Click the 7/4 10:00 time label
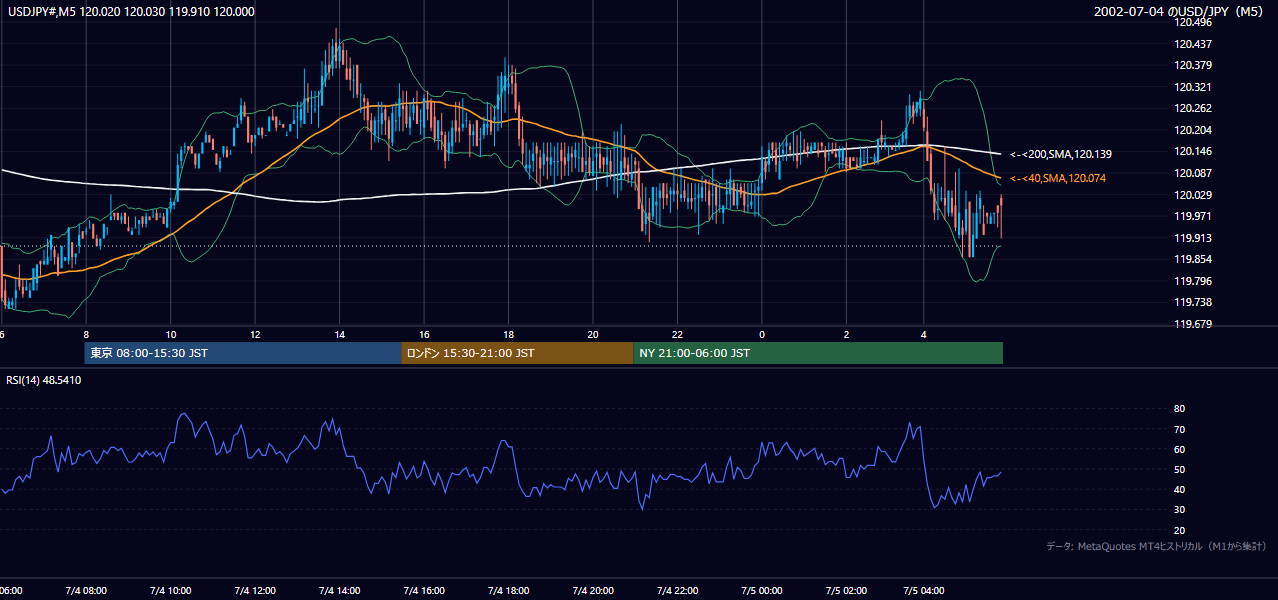 tap(170, 591)
